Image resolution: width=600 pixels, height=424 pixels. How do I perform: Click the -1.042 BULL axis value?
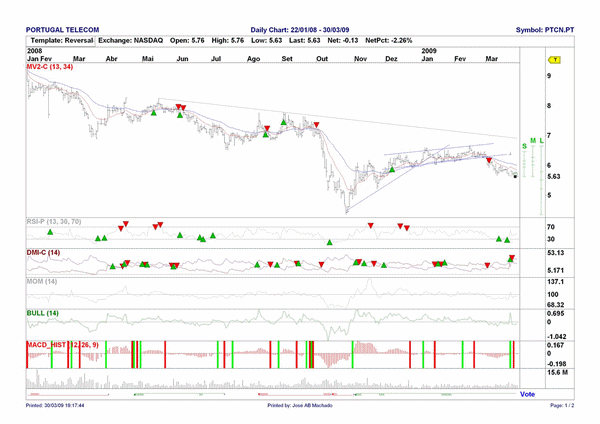click(557, 337)
